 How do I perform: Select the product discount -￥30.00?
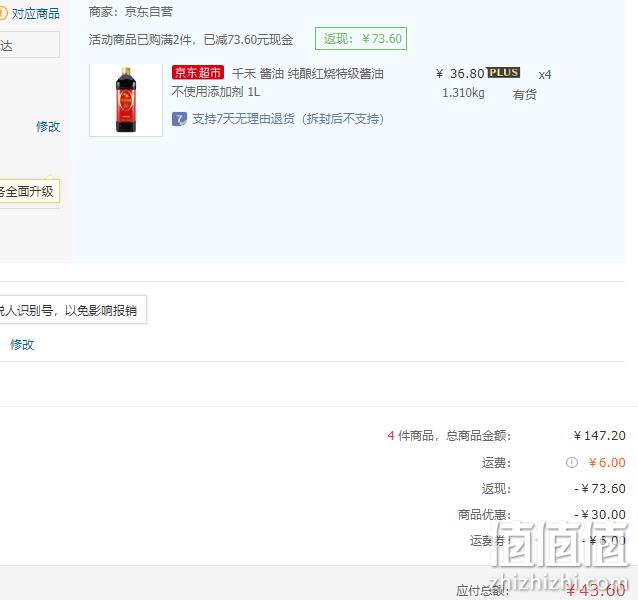tap(600, 515)
